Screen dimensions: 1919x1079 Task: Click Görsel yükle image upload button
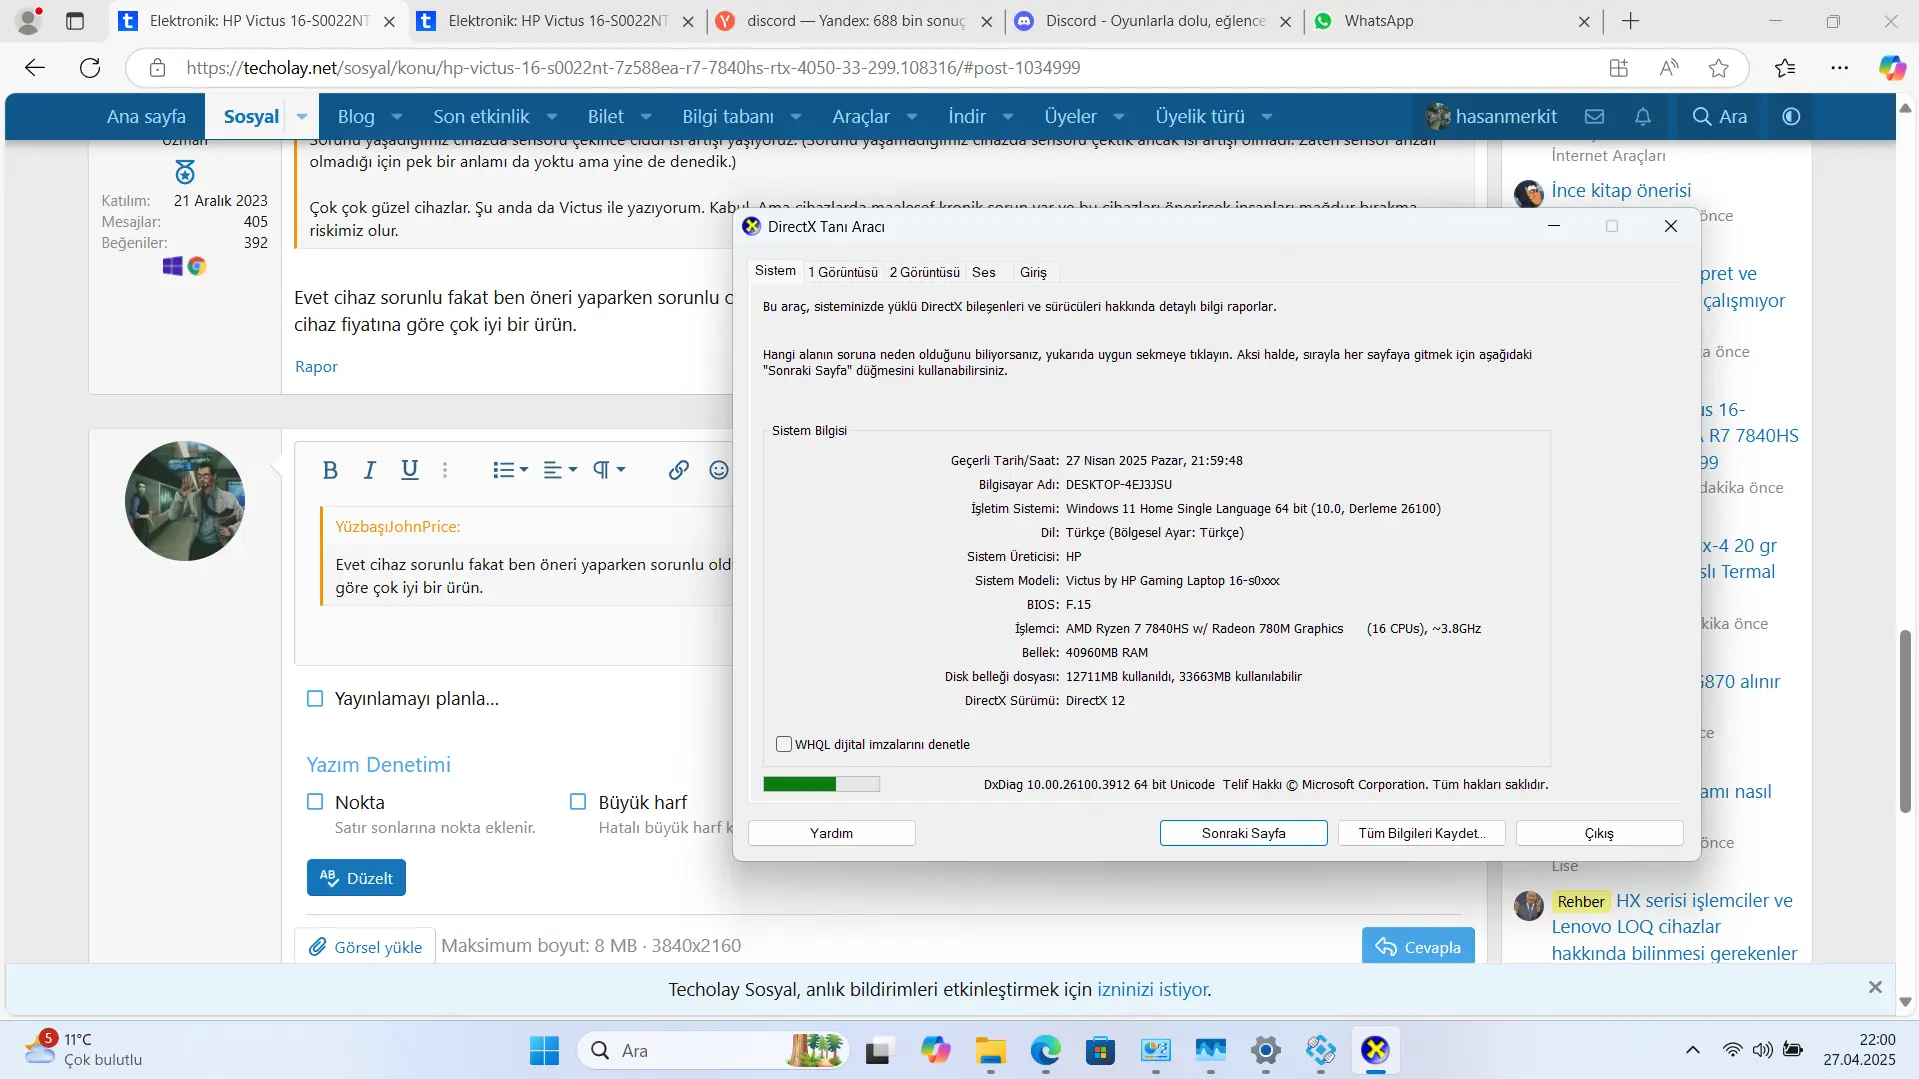tap(365, 947)
